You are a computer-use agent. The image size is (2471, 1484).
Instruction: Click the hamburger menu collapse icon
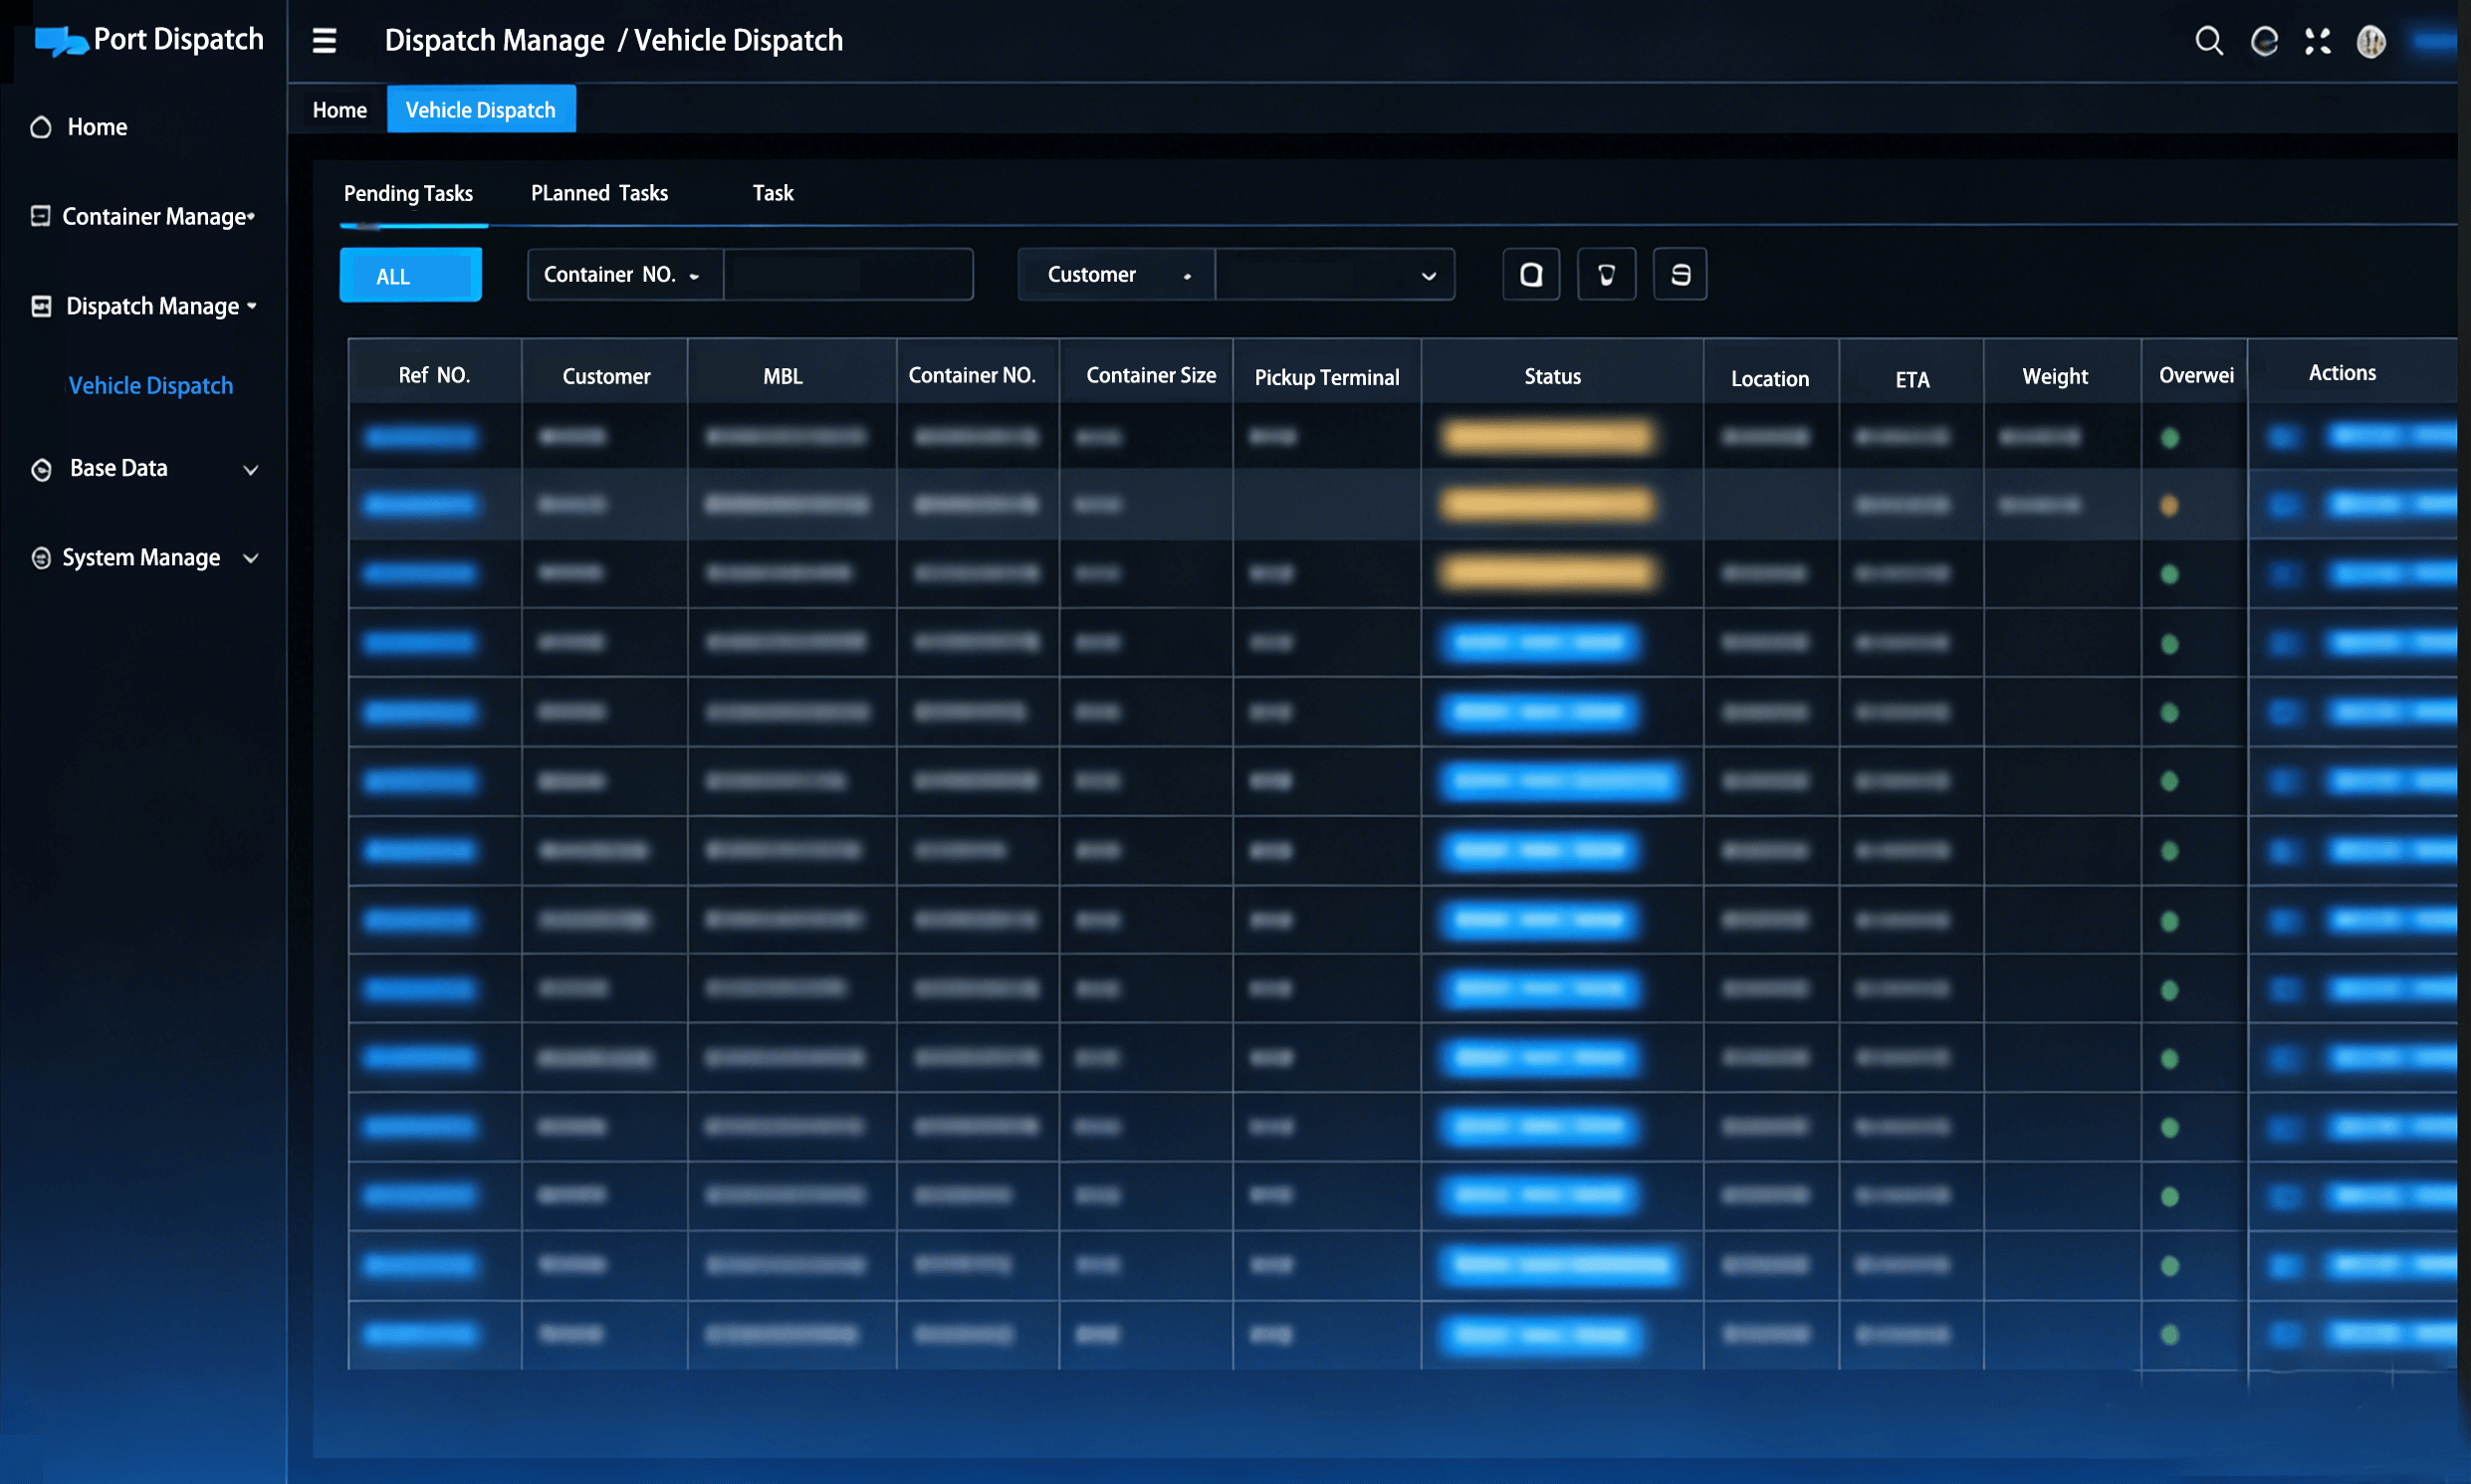(x=324, y=41)
